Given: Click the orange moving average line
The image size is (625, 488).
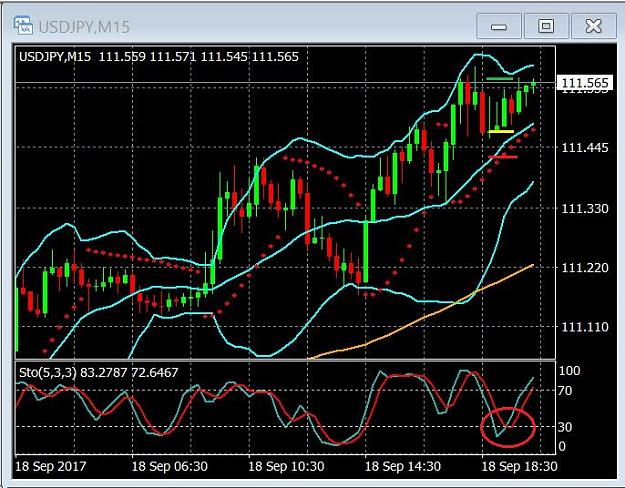Looking at the screenshot, I should [423, 318].
